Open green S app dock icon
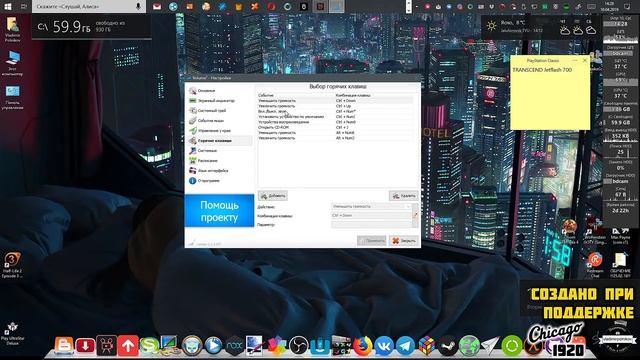The image size is (640, 360). click(x=149, y=346)
